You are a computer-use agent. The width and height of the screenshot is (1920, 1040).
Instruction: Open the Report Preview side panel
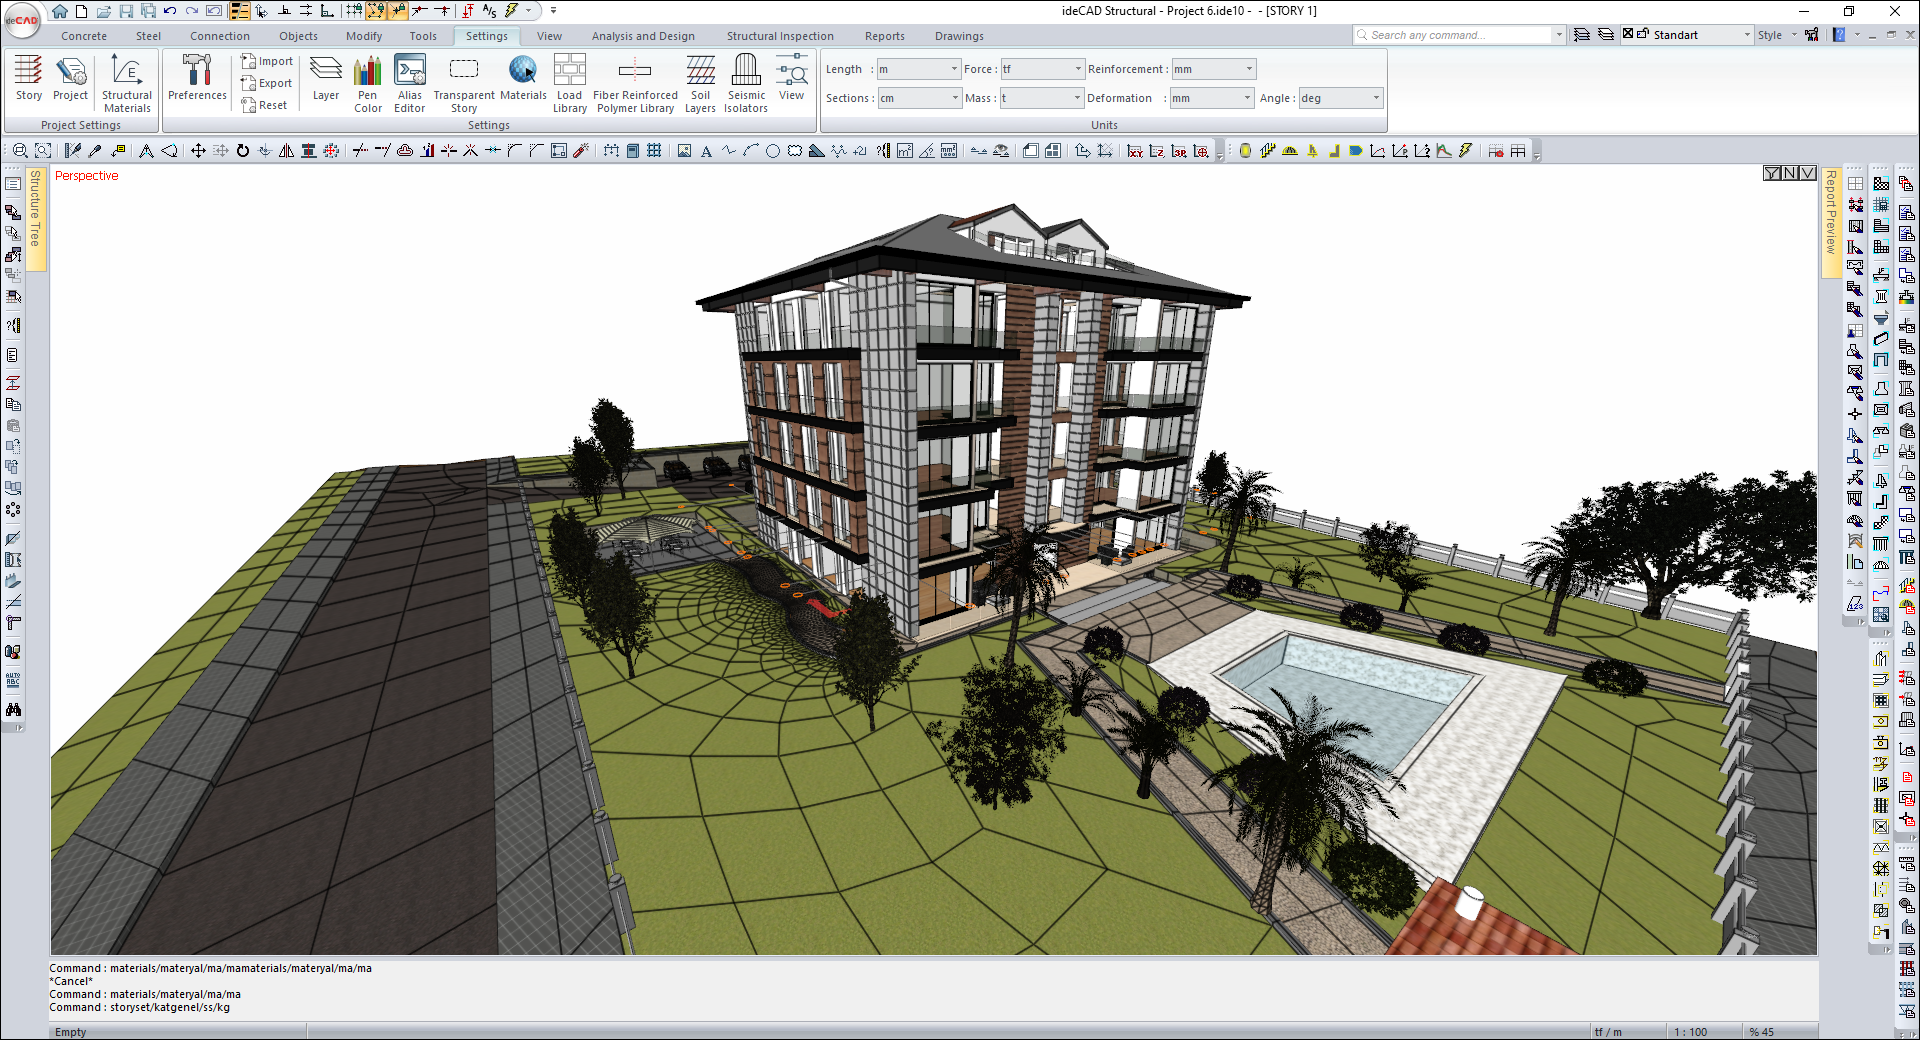click(1830, 221)
